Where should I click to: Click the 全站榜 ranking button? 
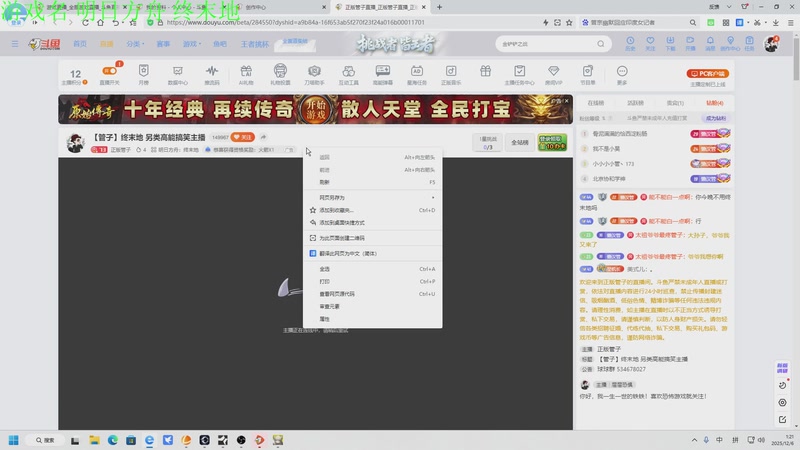pos(520,142)
